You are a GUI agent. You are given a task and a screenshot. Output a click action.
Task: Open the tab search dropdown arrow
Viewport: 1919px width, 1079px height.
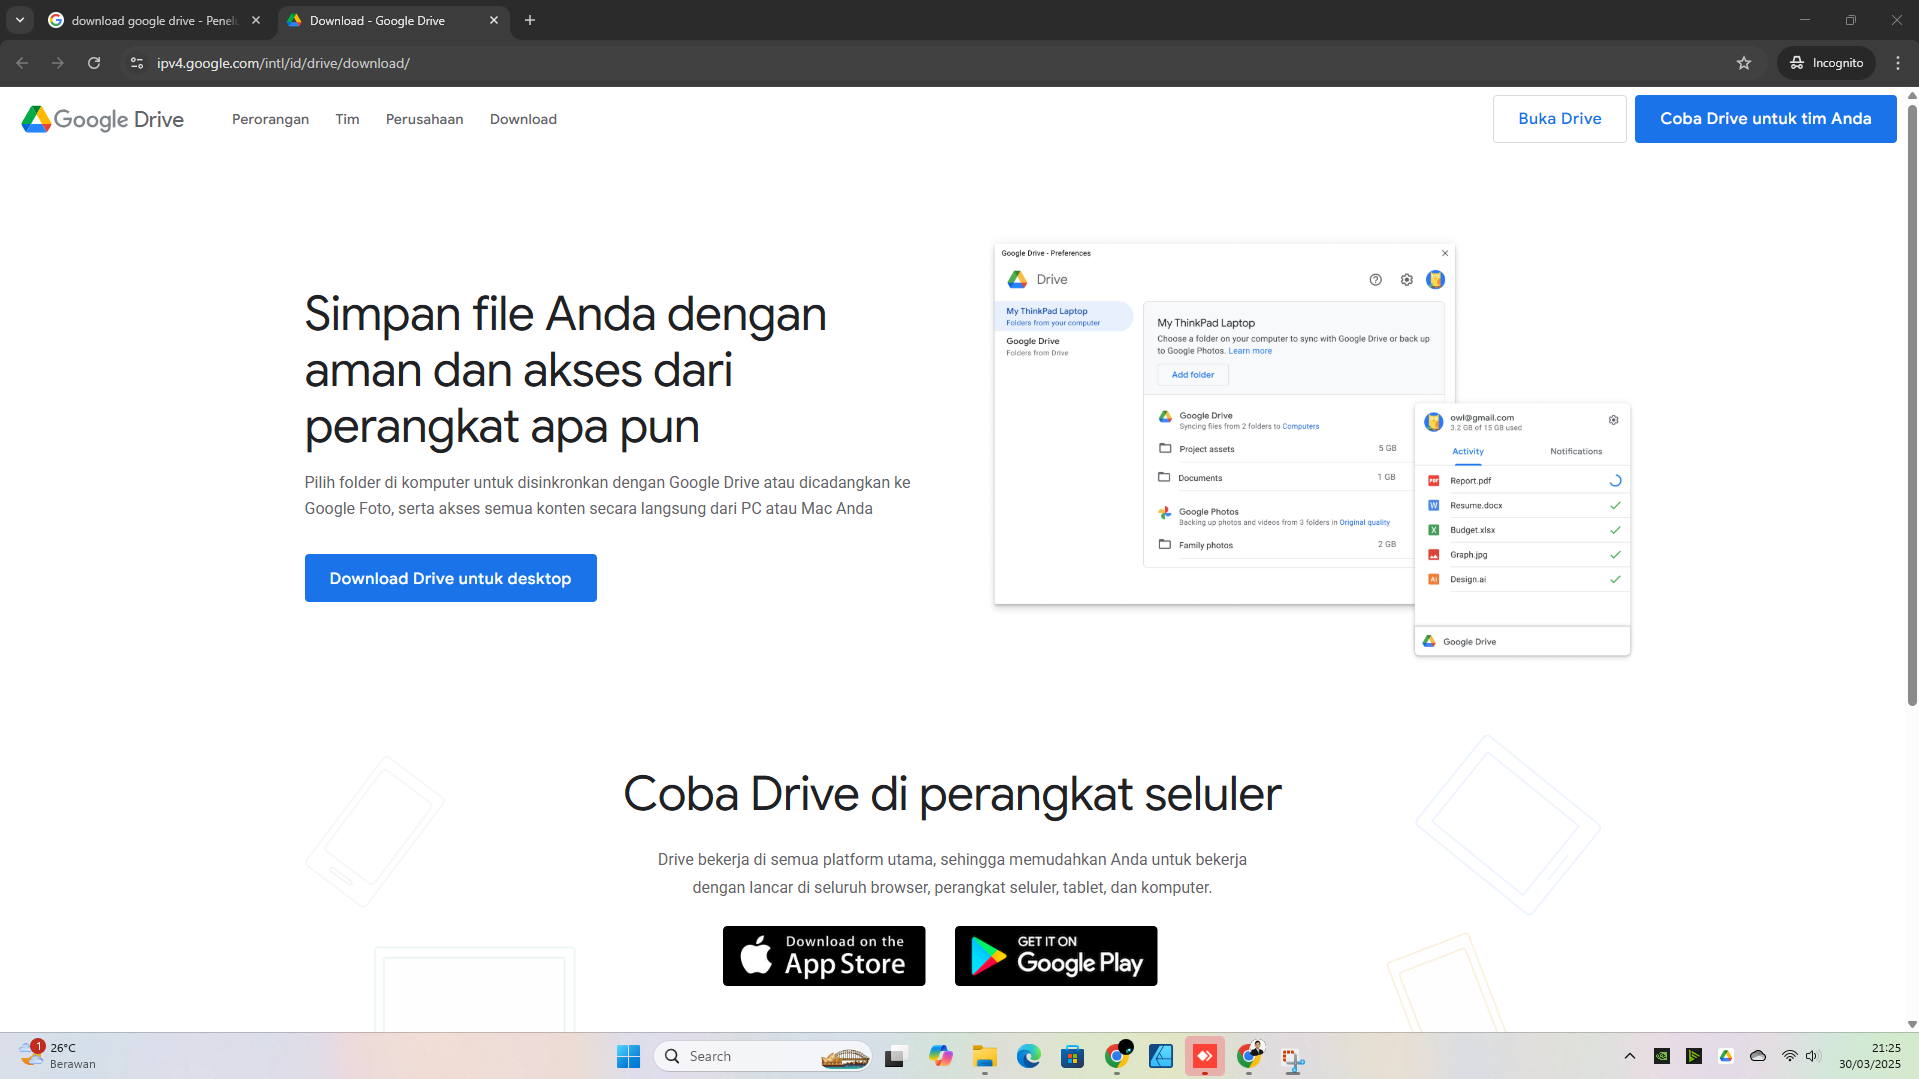pos(20,20)
